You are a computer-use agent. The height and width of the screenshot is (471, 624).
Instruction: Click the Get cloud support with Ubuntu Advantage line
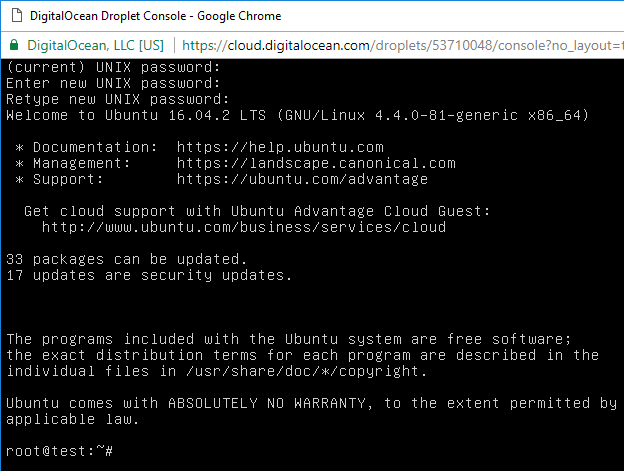click(x=257, y=211)
